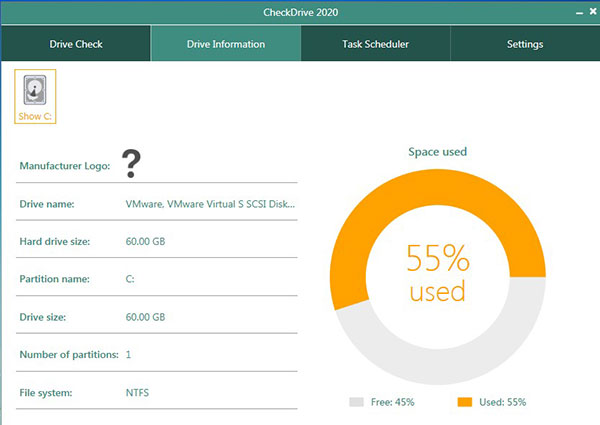Open the Drive Check tab
Viewport: 600px width, 425px height.
(x=76, y=44)
